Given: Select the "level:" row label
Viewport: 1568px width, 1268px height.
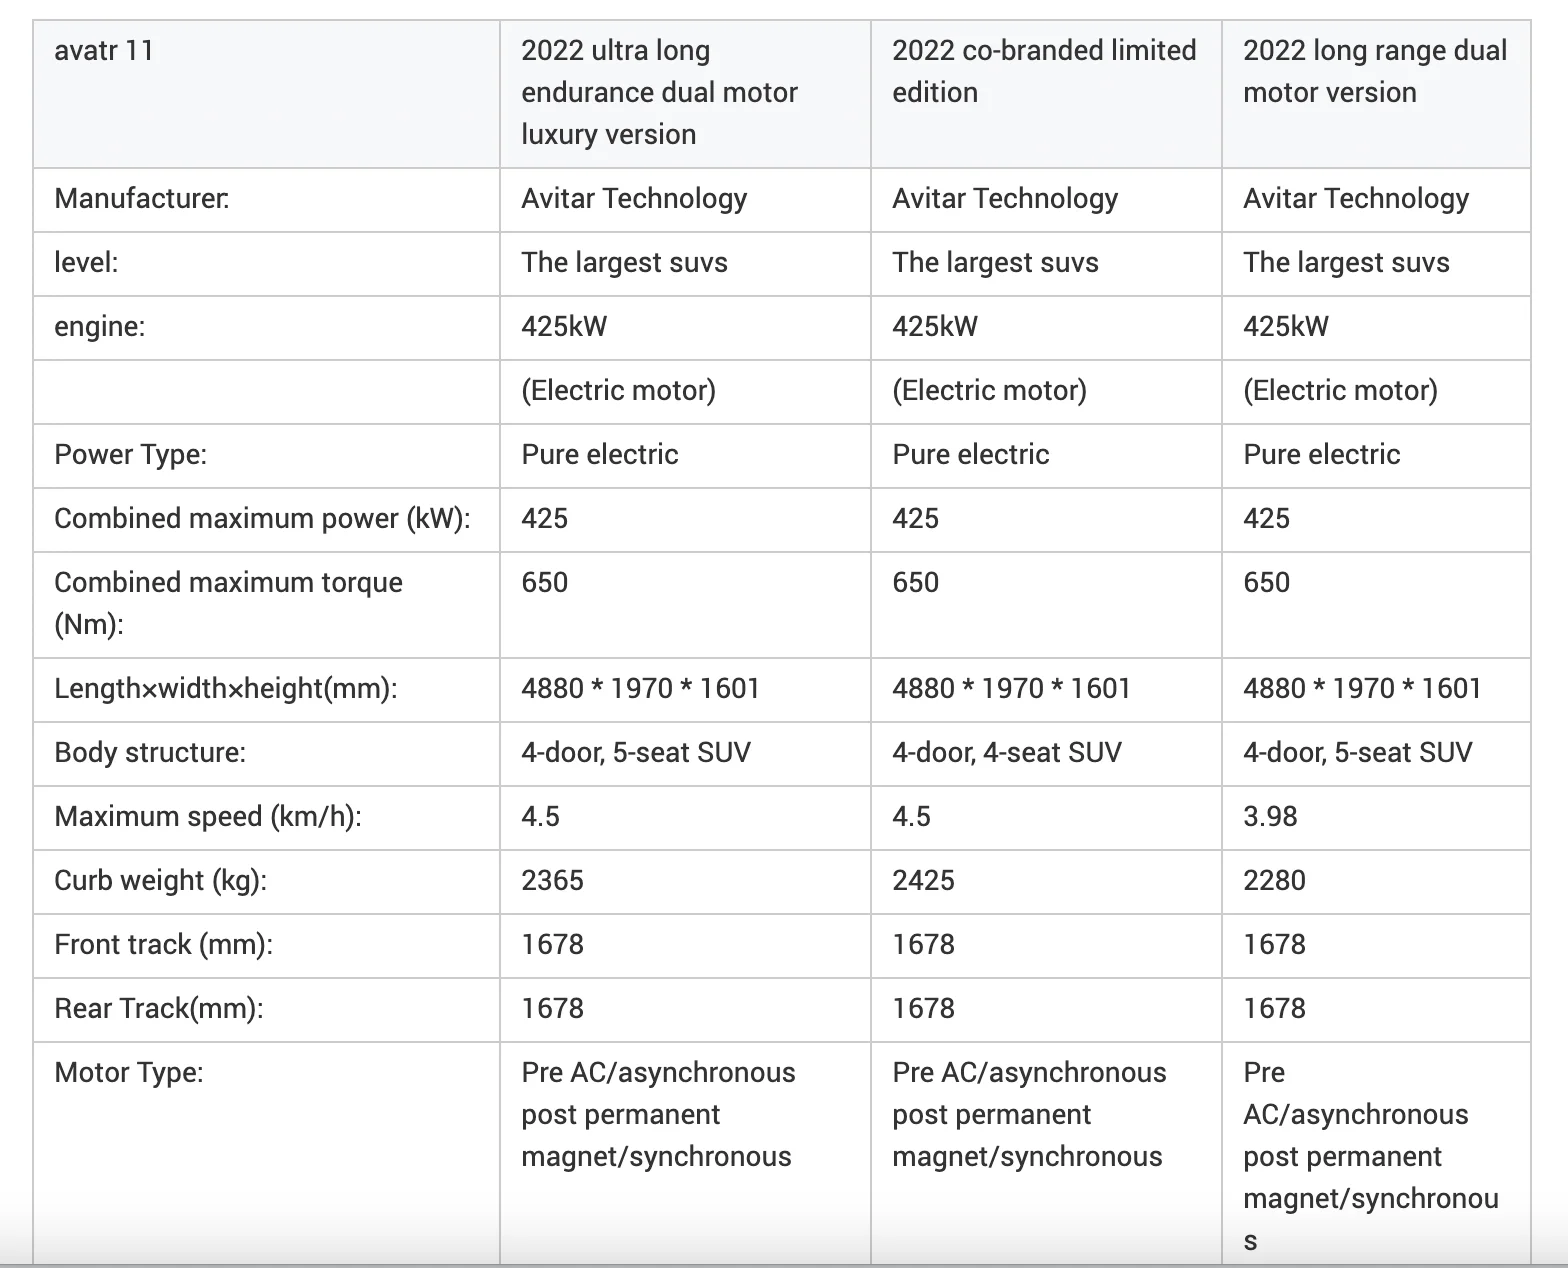Looking at the screenshot, I should click(86, 262).
